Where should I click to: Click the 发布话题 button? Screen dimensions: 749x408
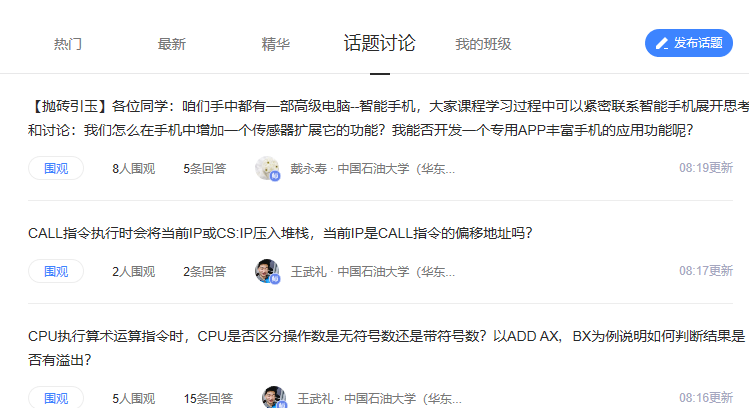[x=689, y=43]
